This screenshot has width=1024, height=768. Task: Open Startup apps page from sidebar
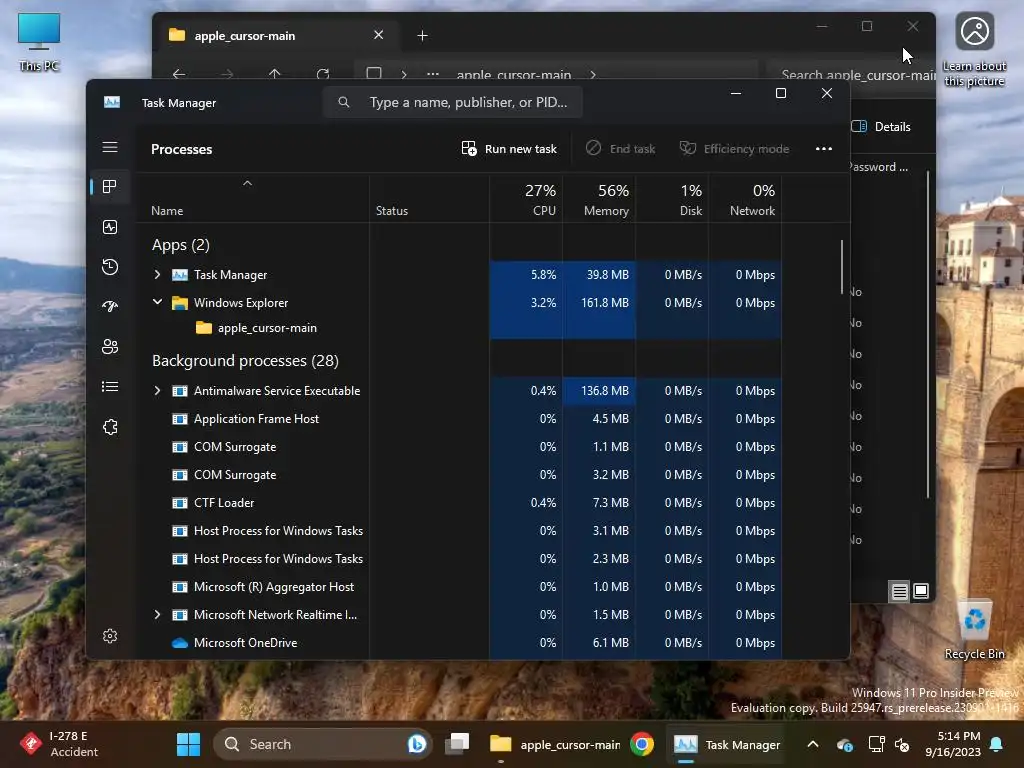pyautogui.click(x=110, y=306)
